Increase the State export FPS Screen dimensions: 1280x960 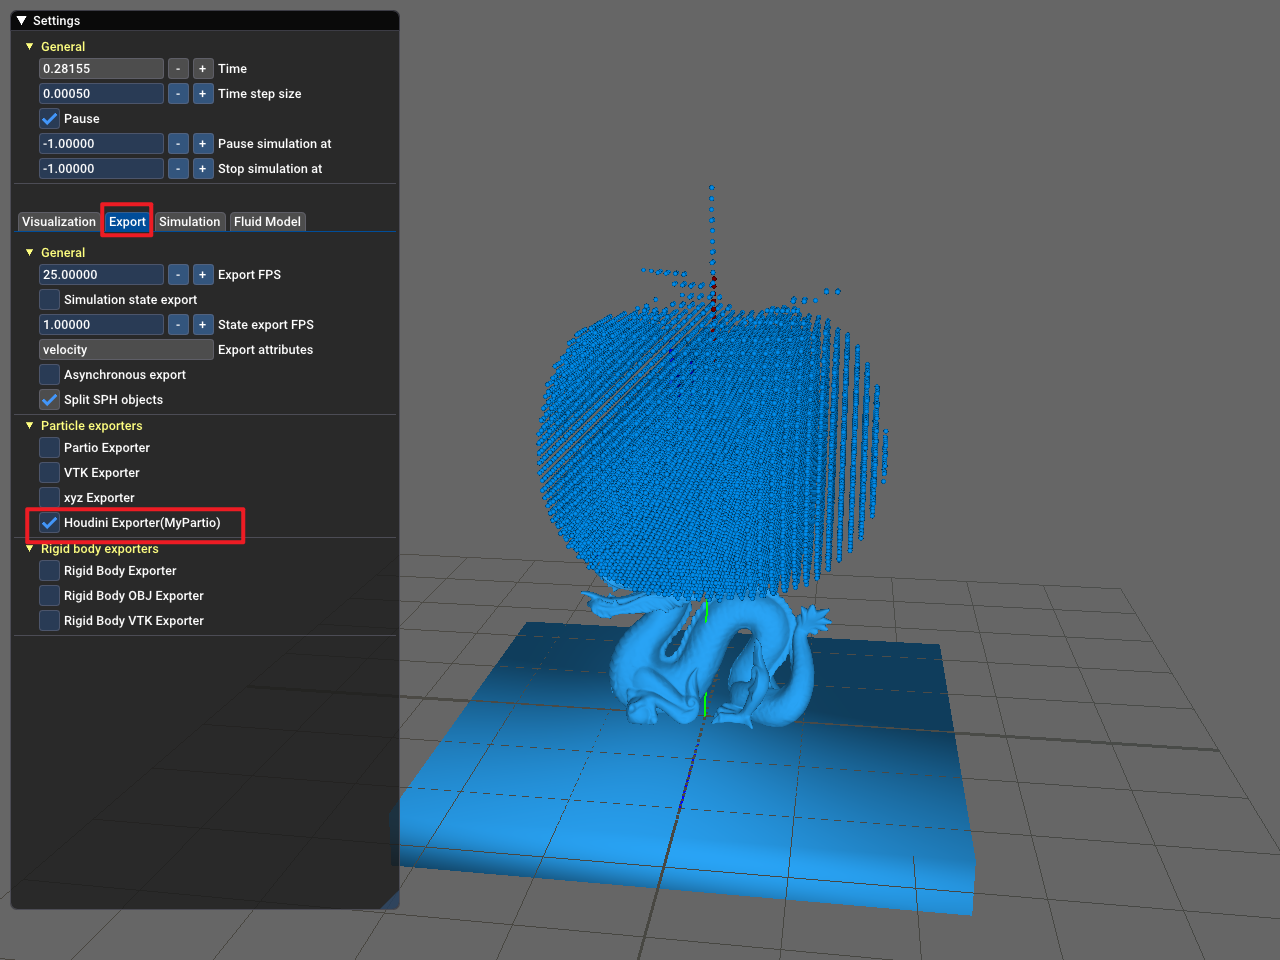203,325
